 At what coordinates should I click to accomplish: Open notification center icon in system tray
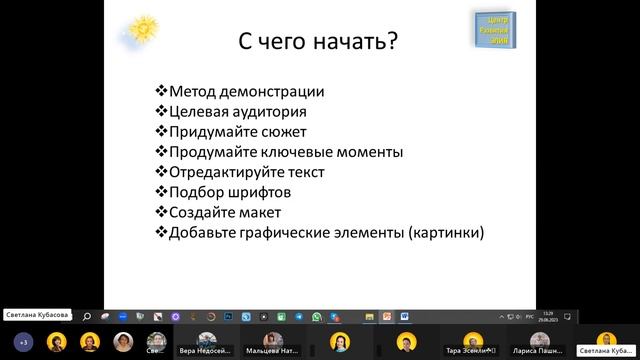pyautogui.click(x=567, y=317)
